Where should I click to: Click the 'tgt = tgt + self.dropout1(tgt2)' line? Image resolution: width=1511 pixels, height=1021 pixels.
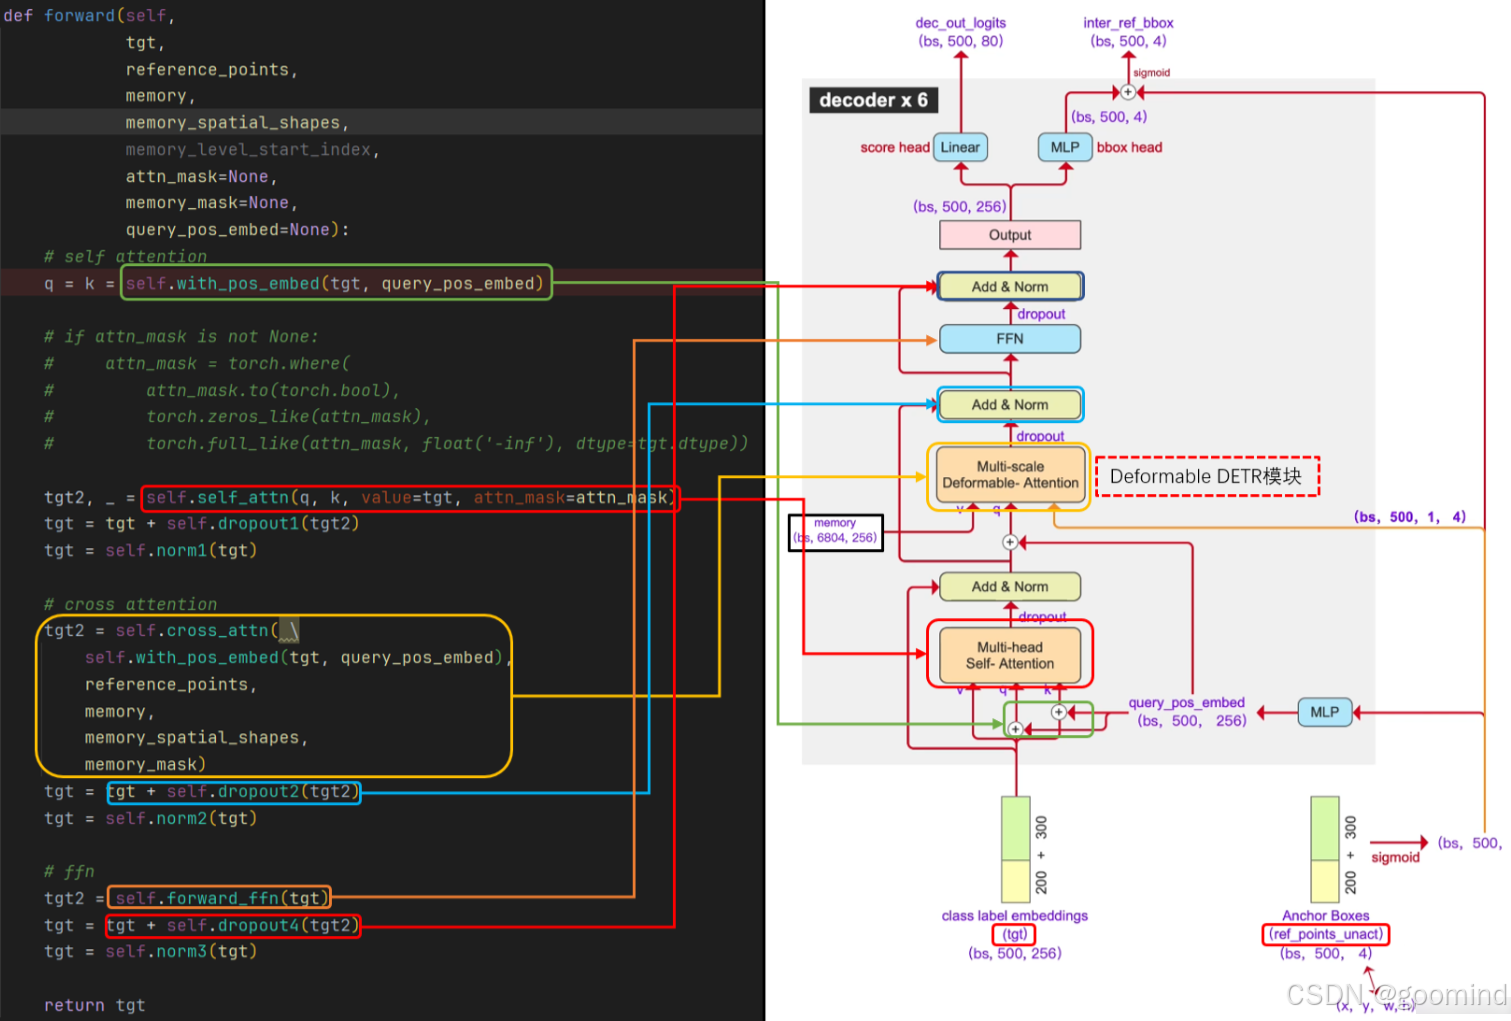tap(201, 524)
